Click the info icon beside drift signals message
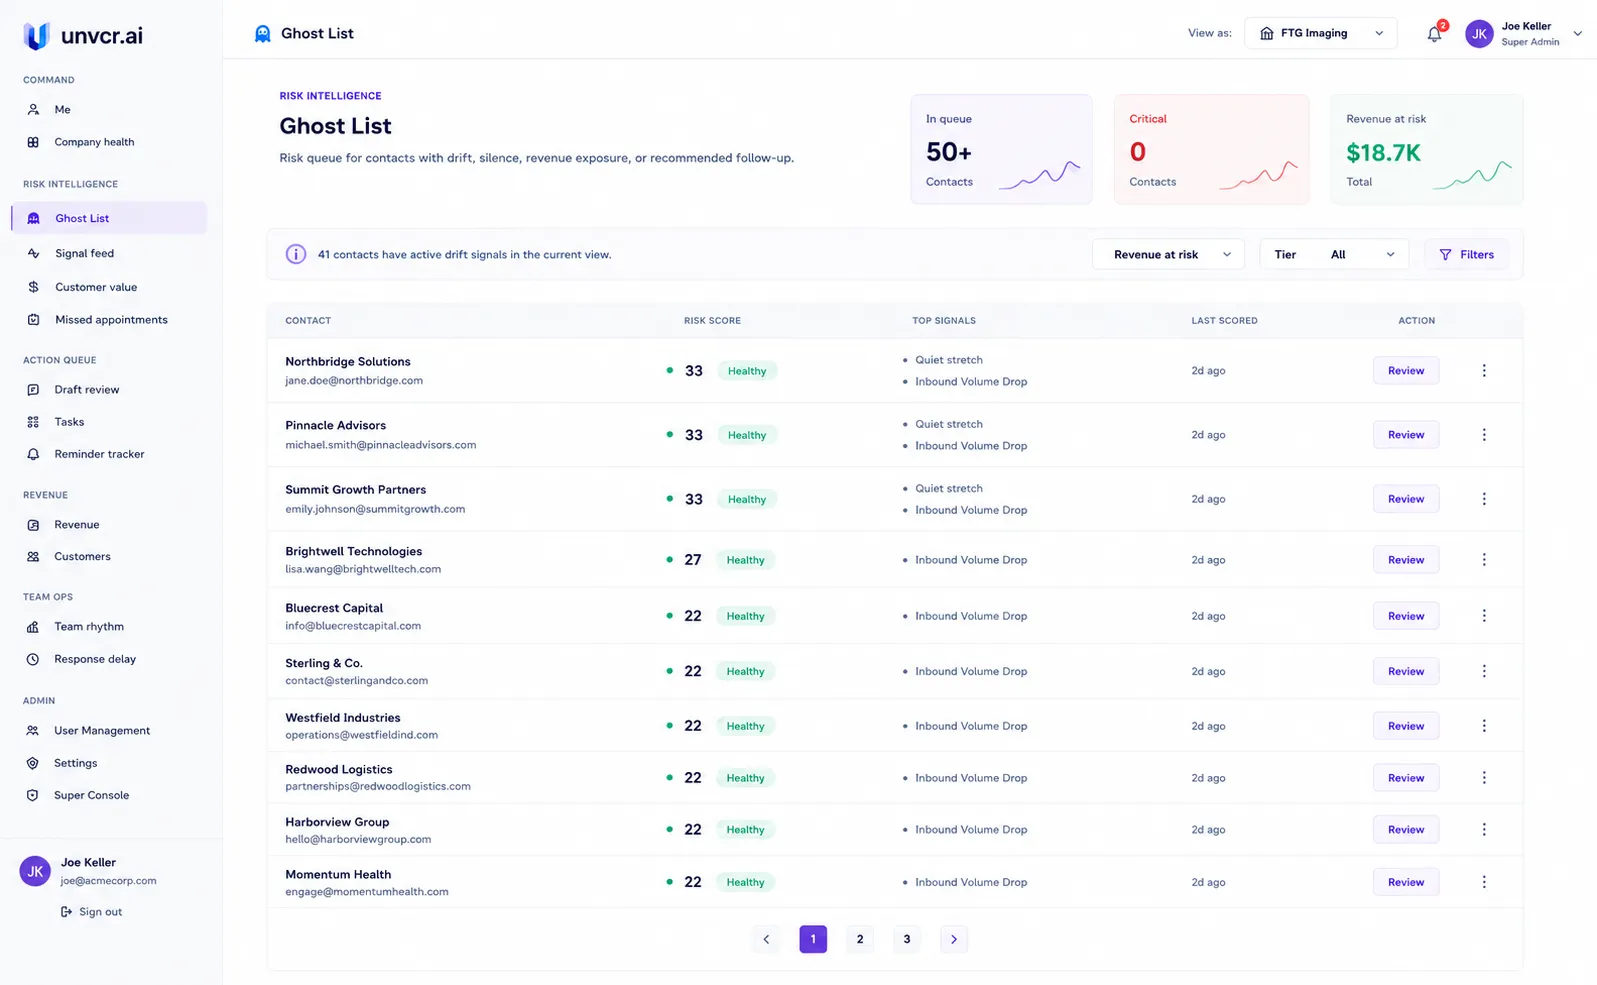 point(296,254)
